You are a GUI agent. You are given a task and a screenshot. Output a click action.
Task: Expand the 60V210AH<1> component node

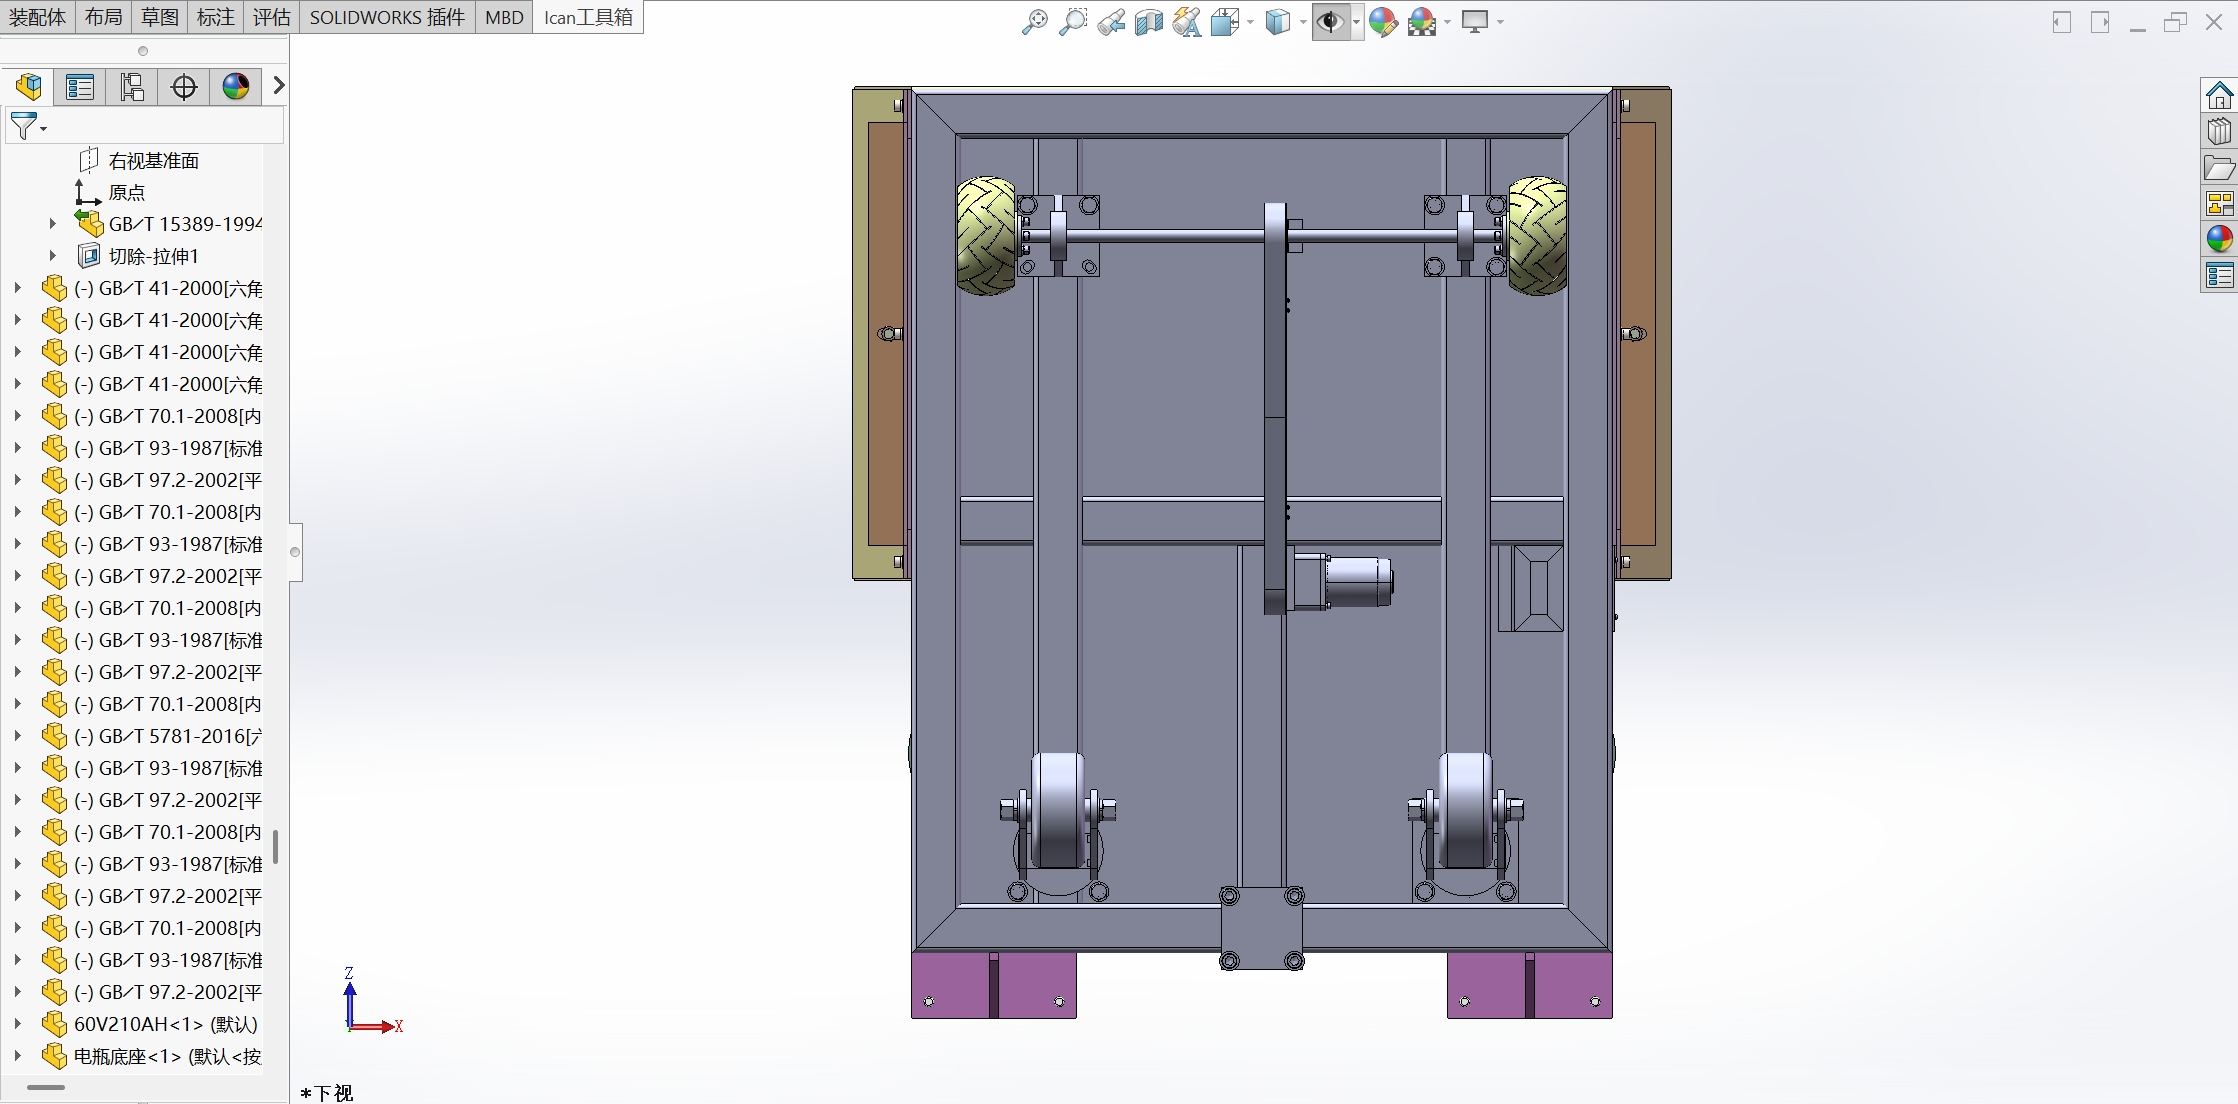tap(17, 1024)
